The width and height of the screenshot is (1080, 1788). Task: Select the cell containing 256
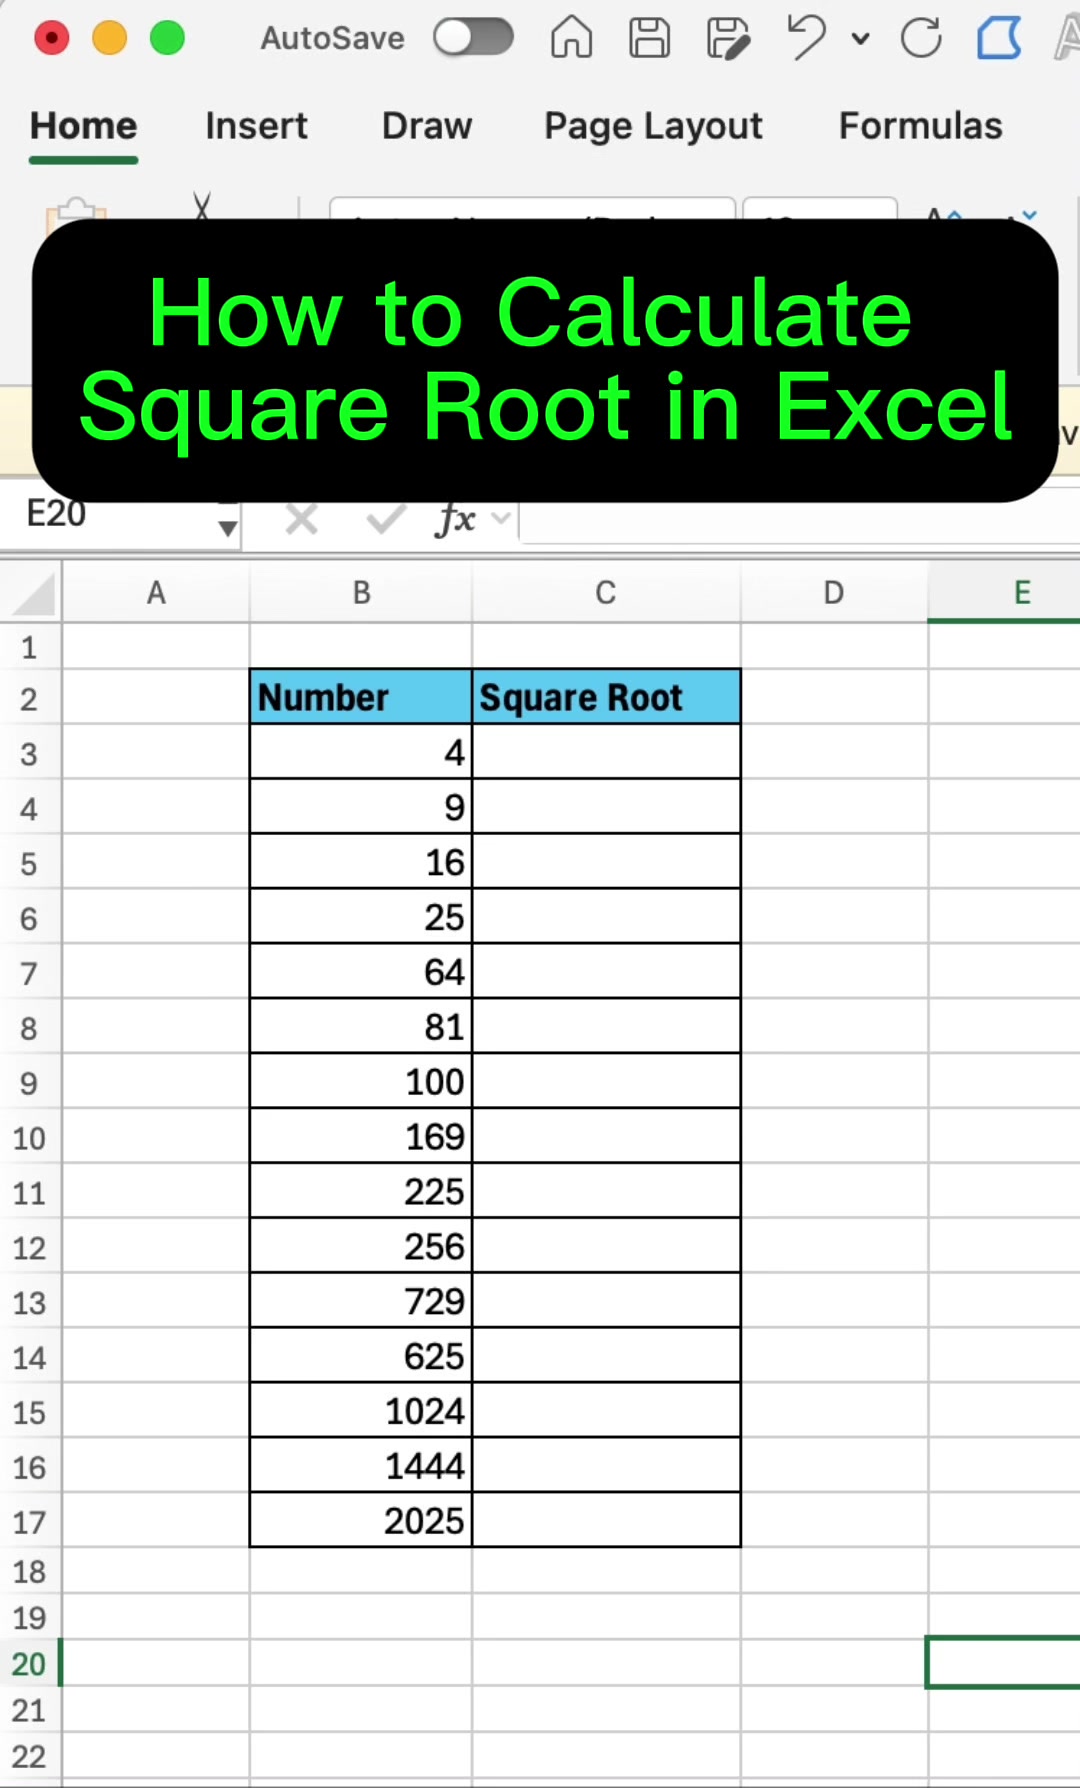pyautogui.click(x=361, y=1247)
